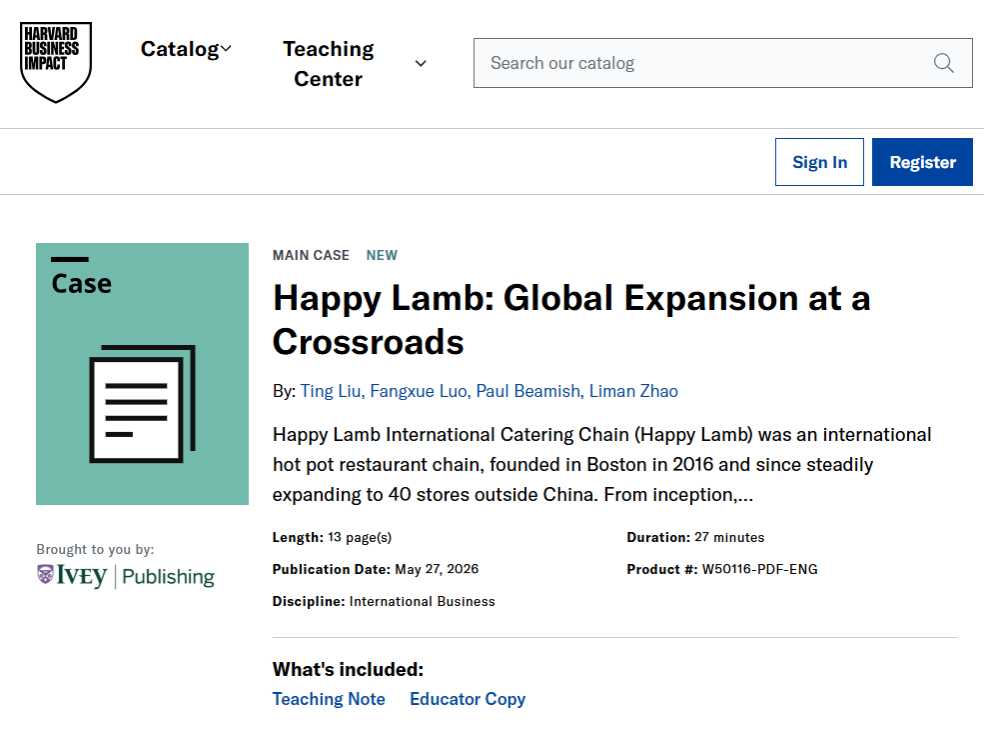This screenshot has width=984, height=741.
Task: Open author Fangxue Luo's link
Action: (x=418, y=391)
